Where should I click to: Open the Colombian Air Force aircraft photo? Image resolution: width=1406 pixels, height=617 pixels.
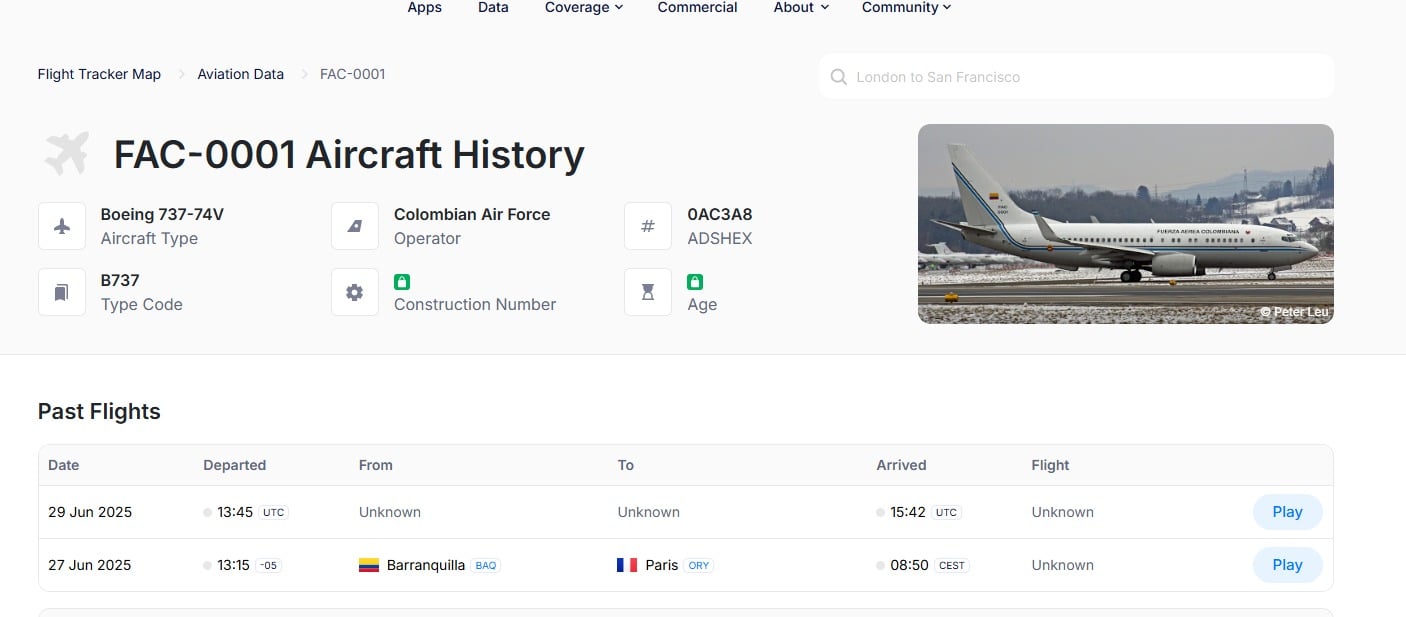coord(1125,224)
